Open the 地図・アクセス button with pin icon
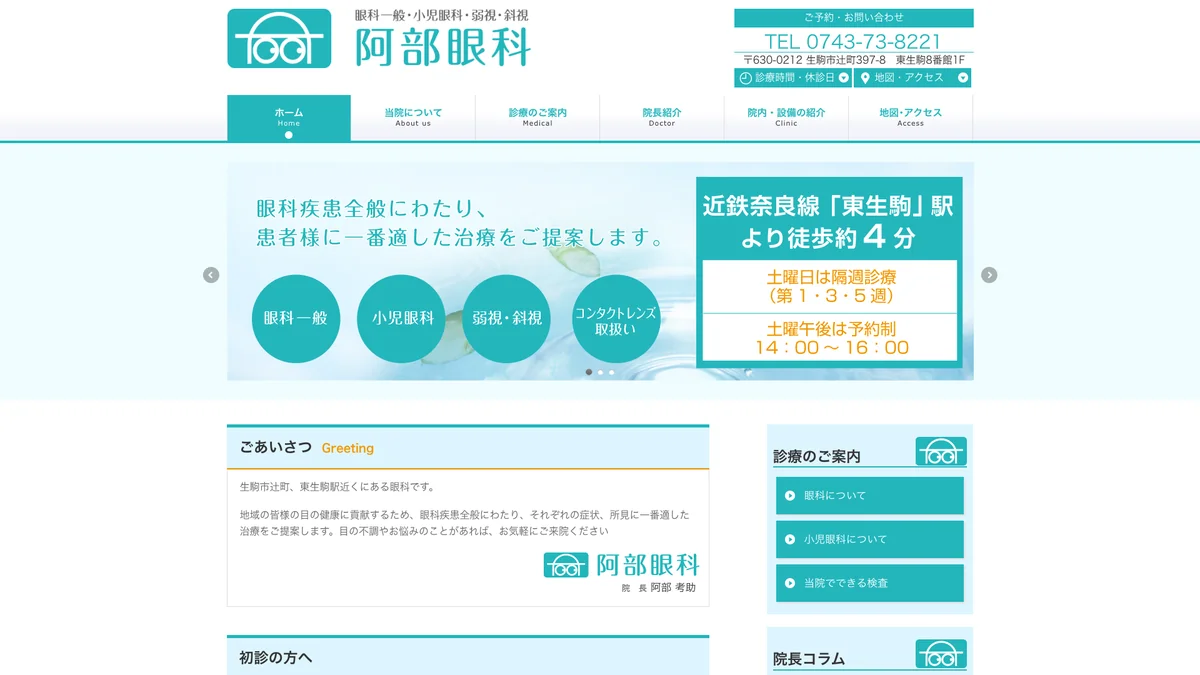 [x=913, y=78]
